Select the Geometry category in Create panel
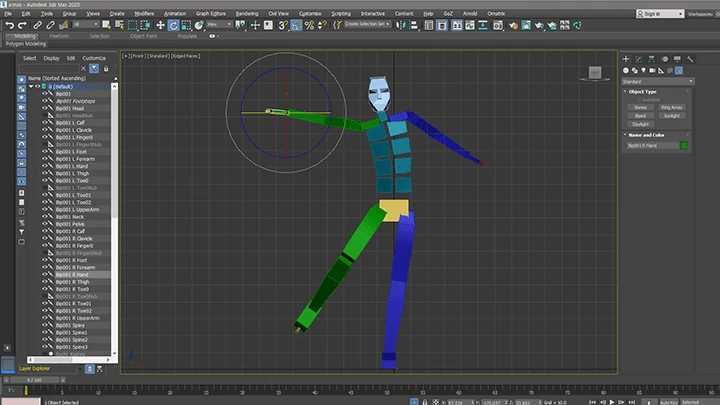Screen dimensions: 720x405 pos(626,70)
